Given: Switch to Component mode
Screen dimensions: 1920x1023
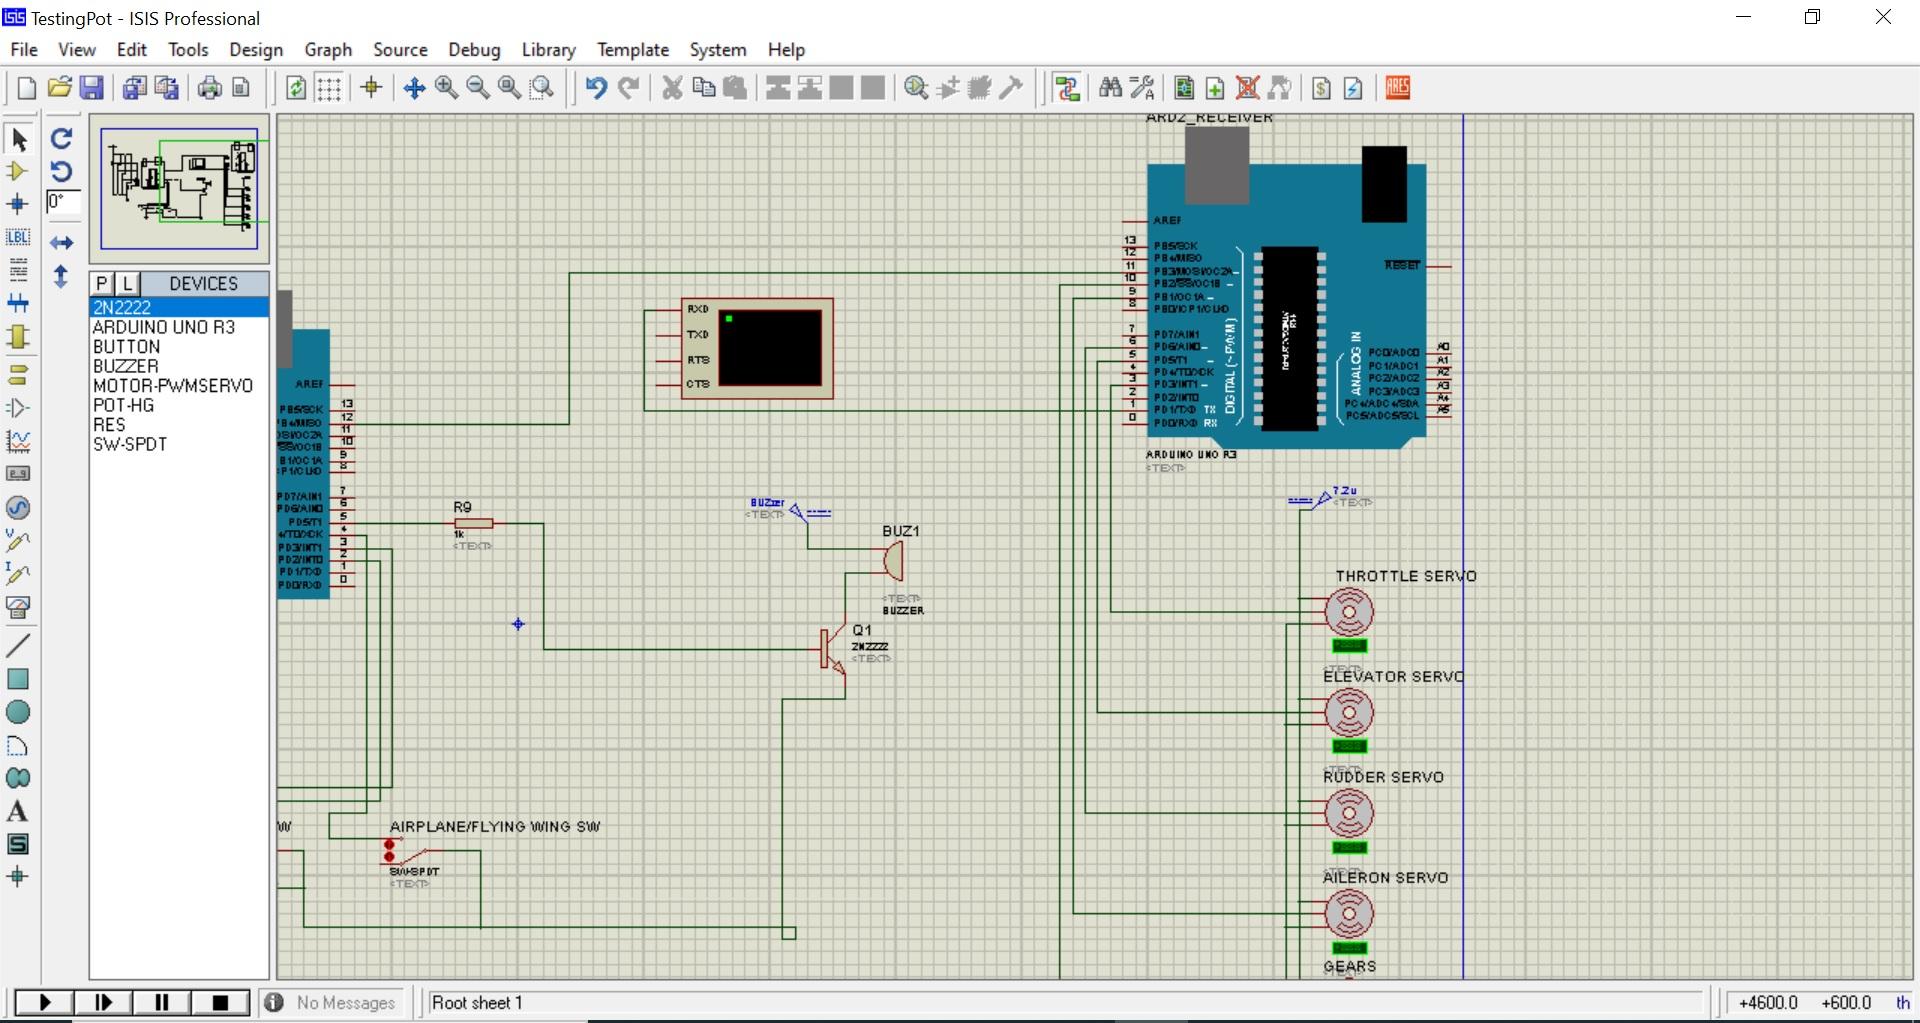Looking at the screenshot, I should (x=18, y=172).
